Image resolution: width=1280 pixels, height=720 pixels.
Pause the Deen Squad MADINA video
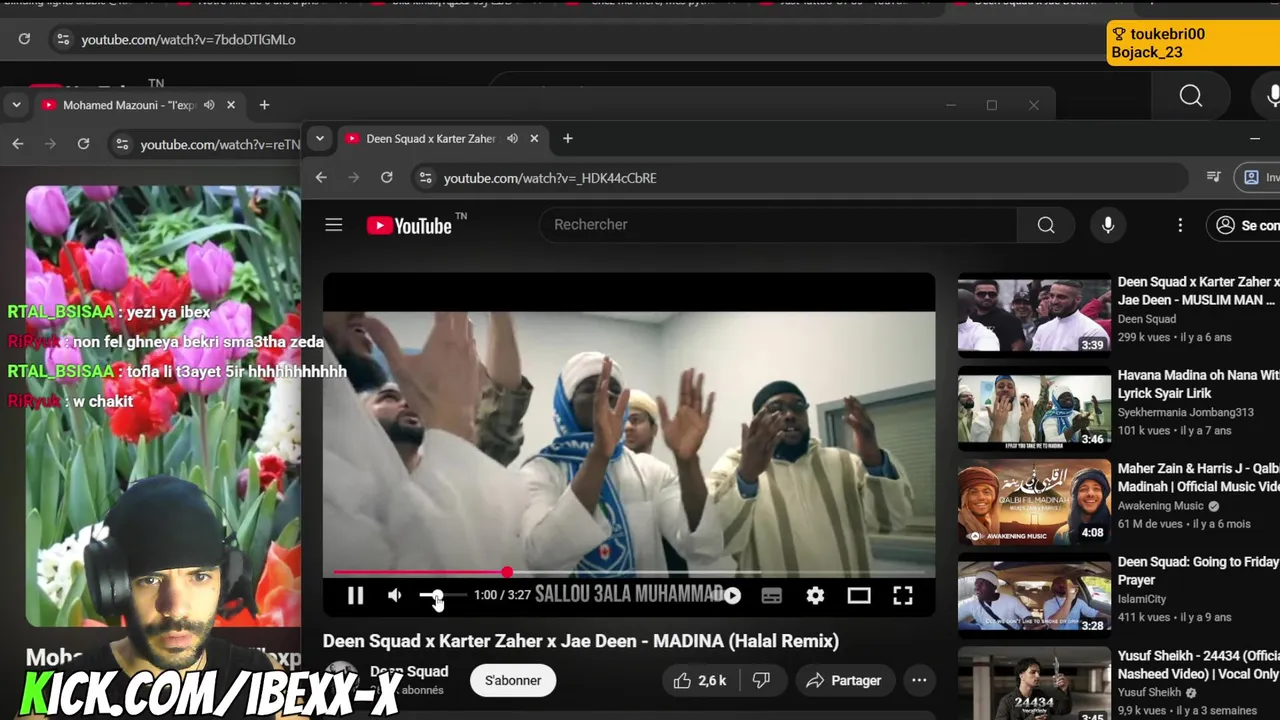click(x=355, y=596)
